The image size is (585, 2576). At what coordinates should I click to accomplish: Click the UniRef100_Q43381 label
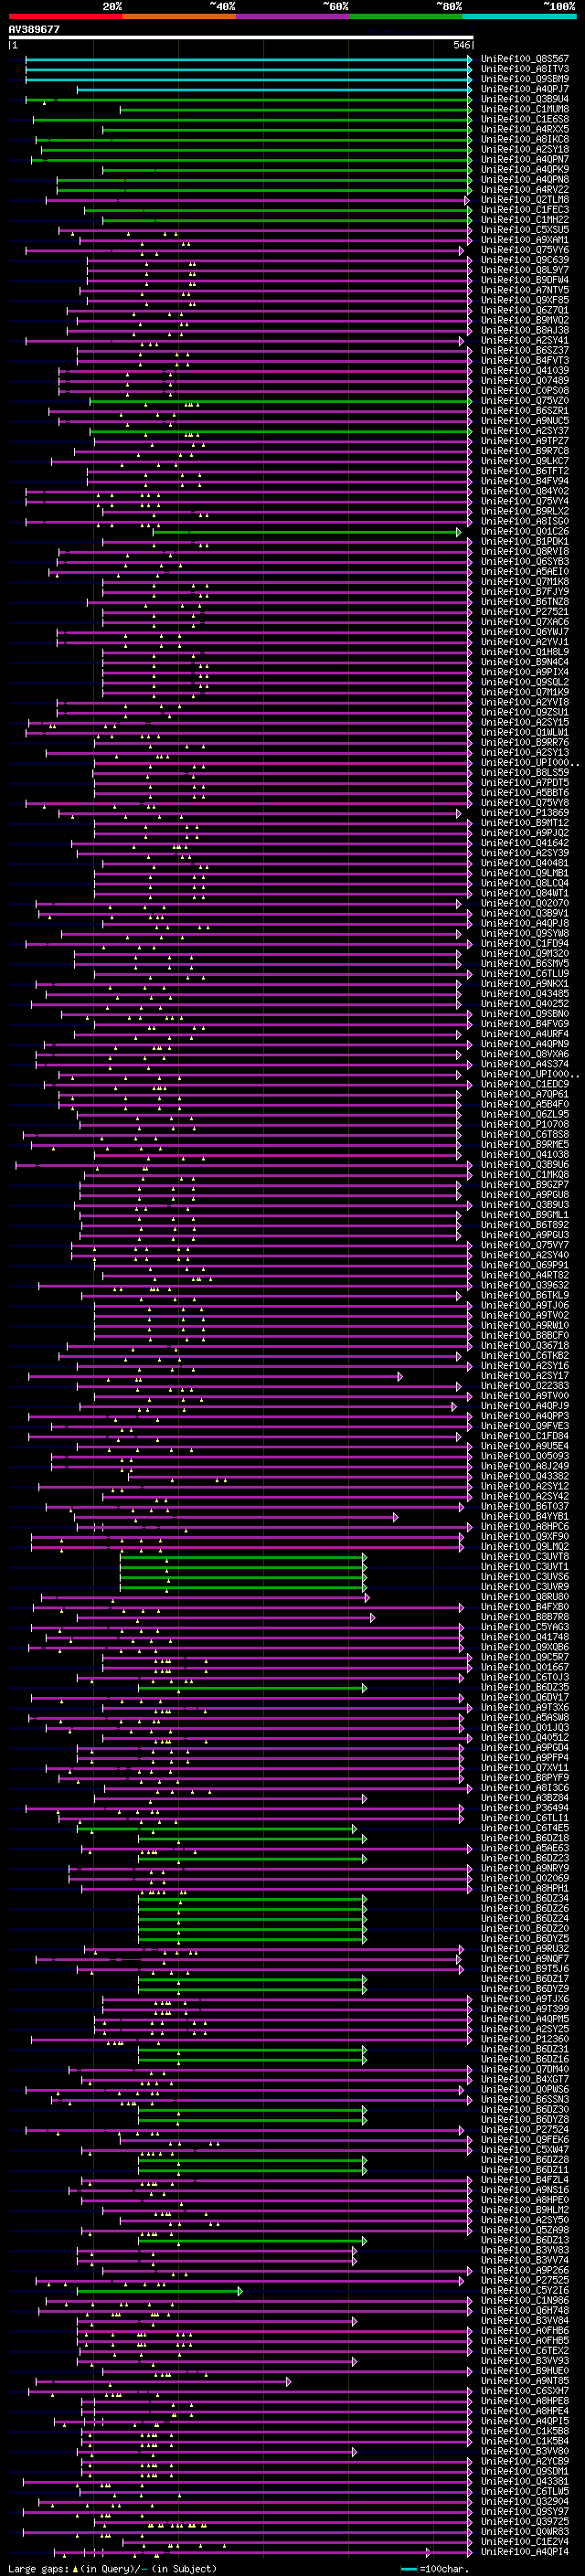(x=525, y=2480)
